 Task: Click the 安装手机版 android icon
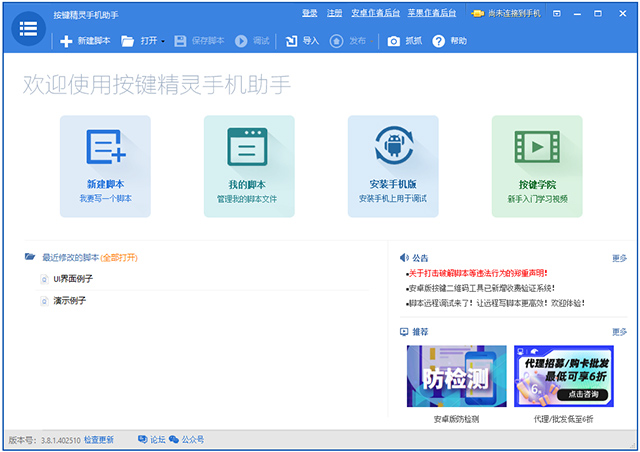coord(394,145)
